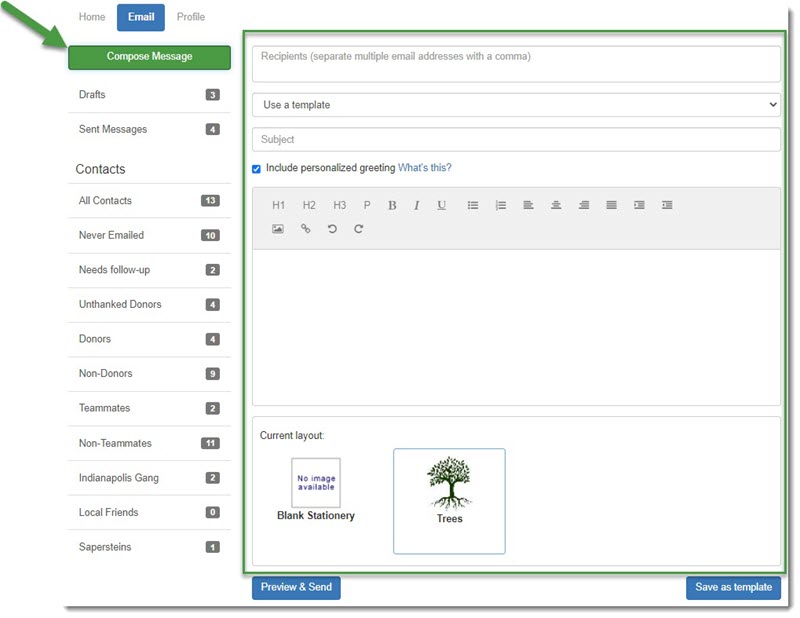The height and width of the screenshot is (618, 800).
Task: Choose the Blank Stationery layout
Action: coord(315,490)
